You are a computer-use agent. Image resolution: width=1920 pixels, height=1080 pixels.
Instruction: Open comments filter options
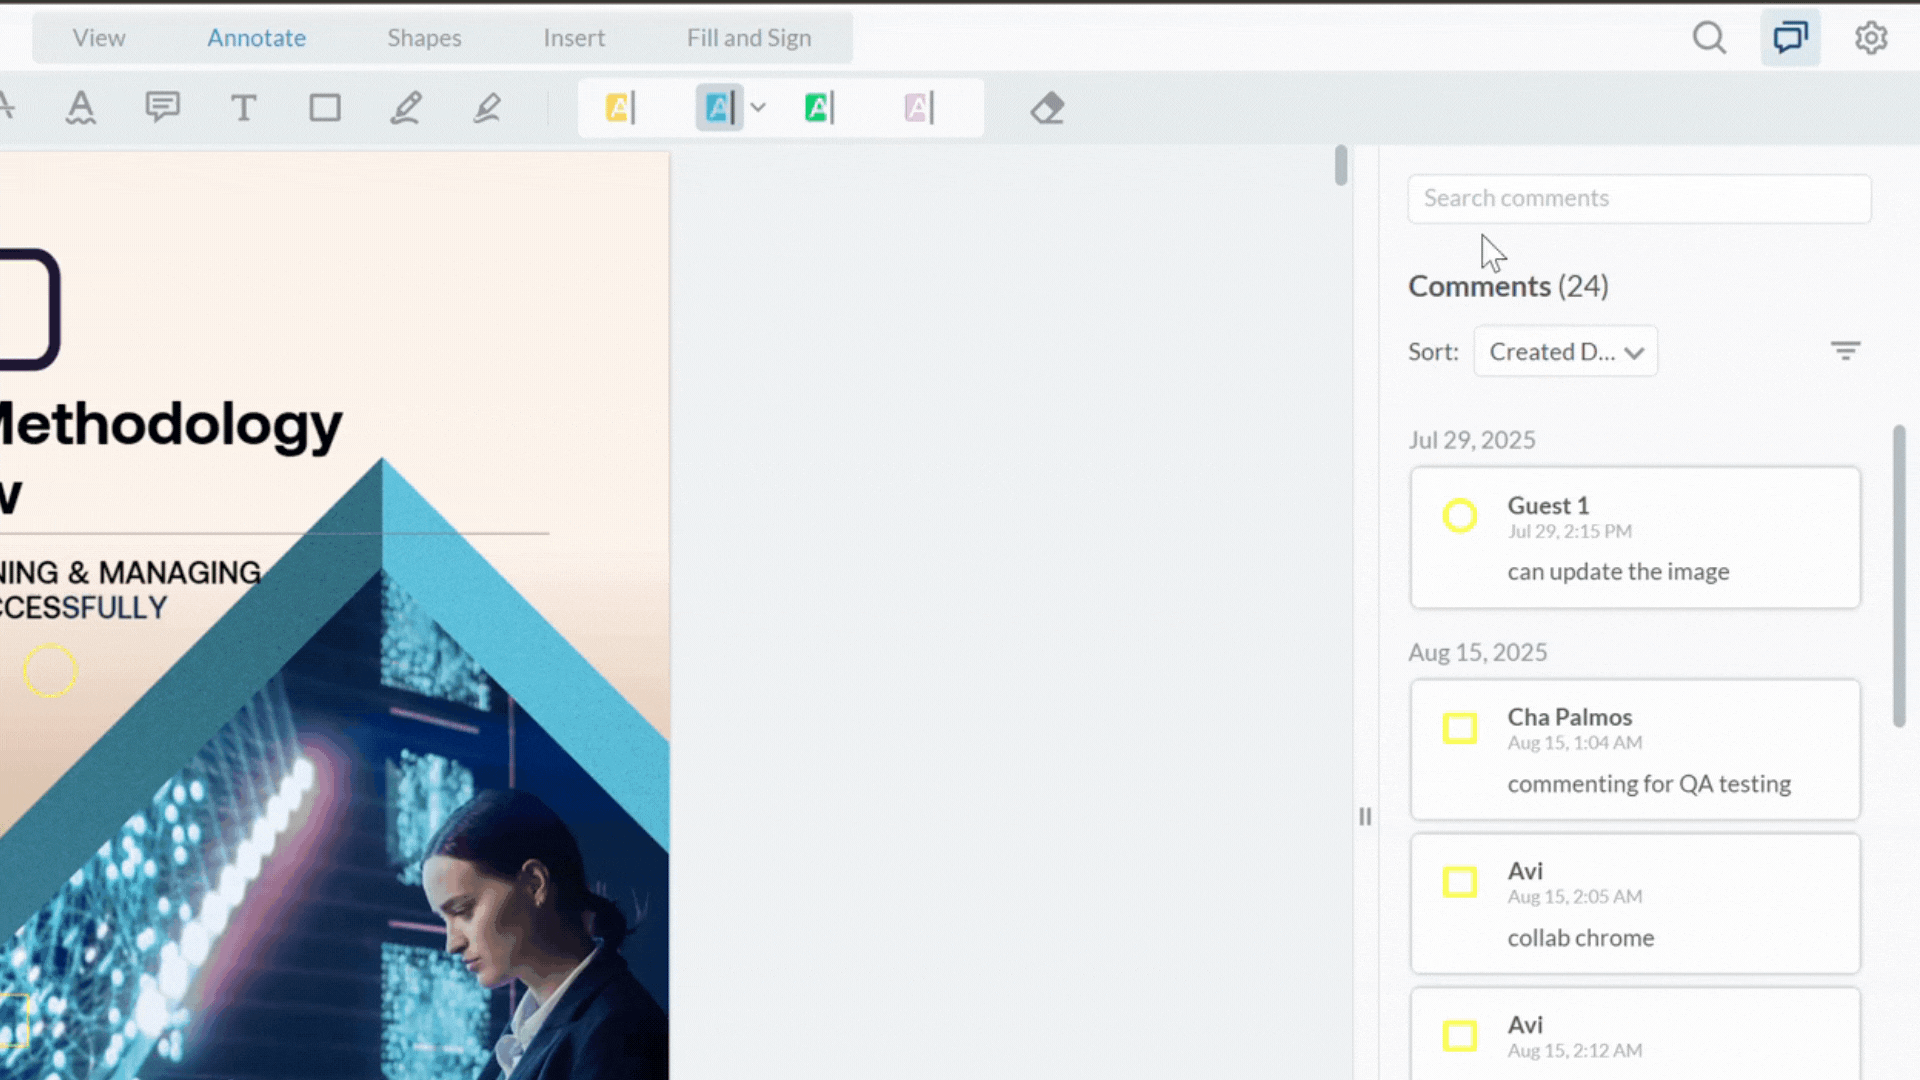1845,351
